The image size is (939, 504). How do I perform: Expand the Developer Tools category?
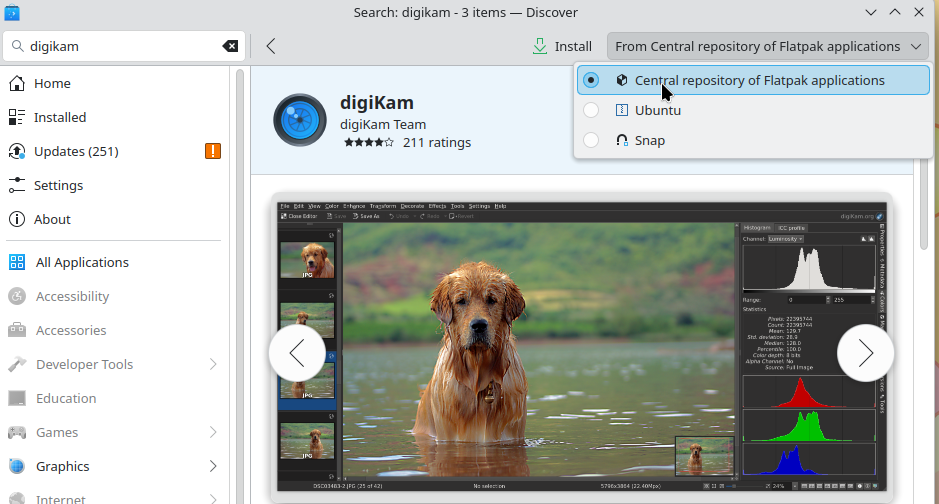pos(213,365)
